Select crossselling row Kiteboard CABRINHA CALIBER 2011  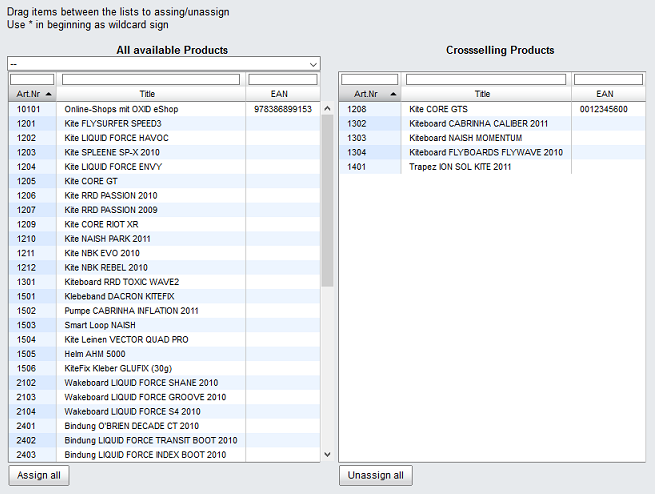tap(493, 124)
